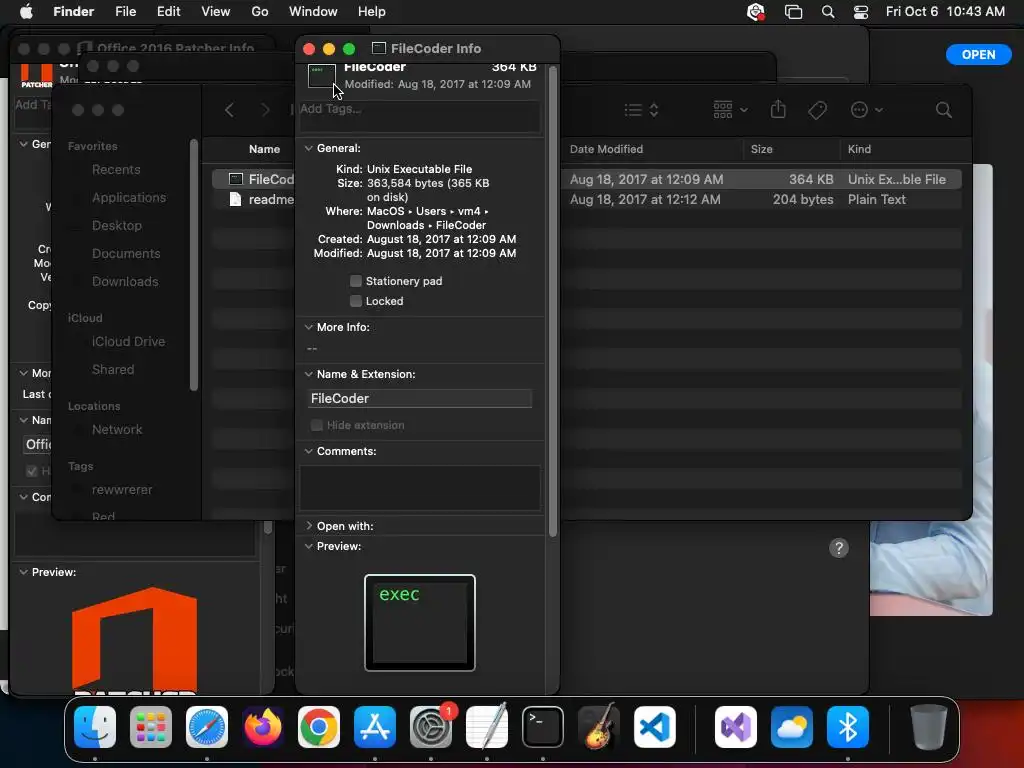This screenshot has width=1024, height=768.
Task: Open Bluetooth app from the Dock
Action: tap(848, 727)
